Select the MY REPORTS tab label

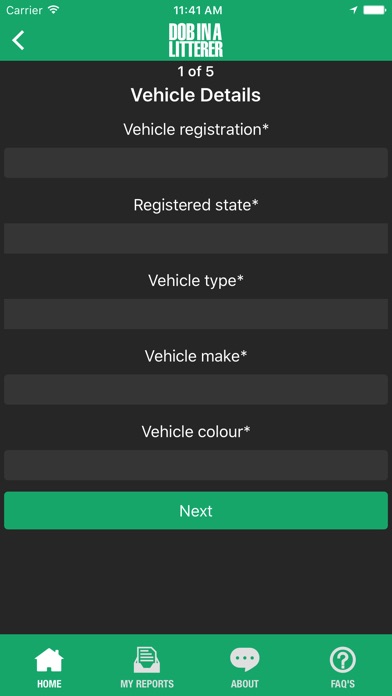click(147, 684)
